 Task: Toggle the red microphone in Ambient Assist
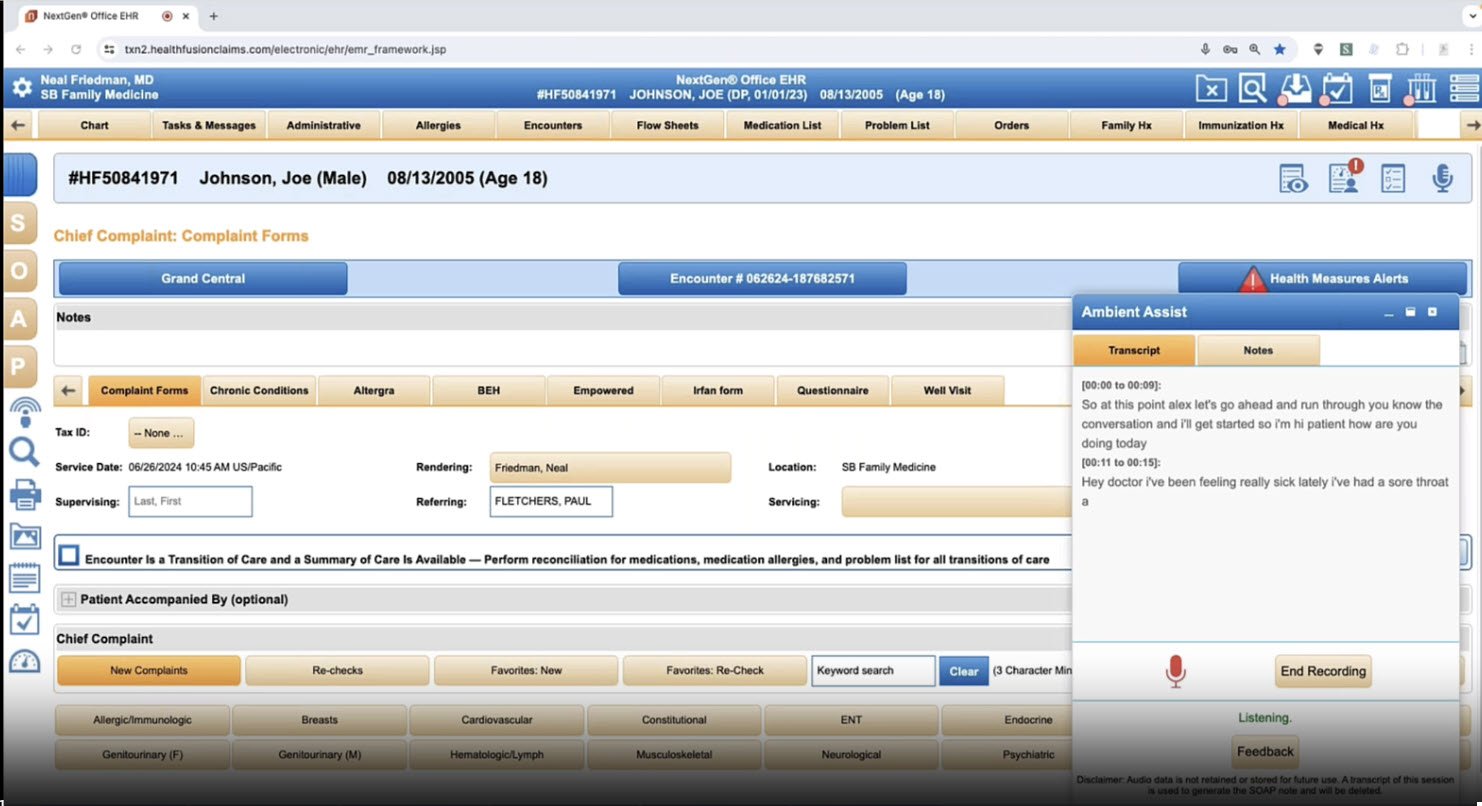pos(1176,671)
